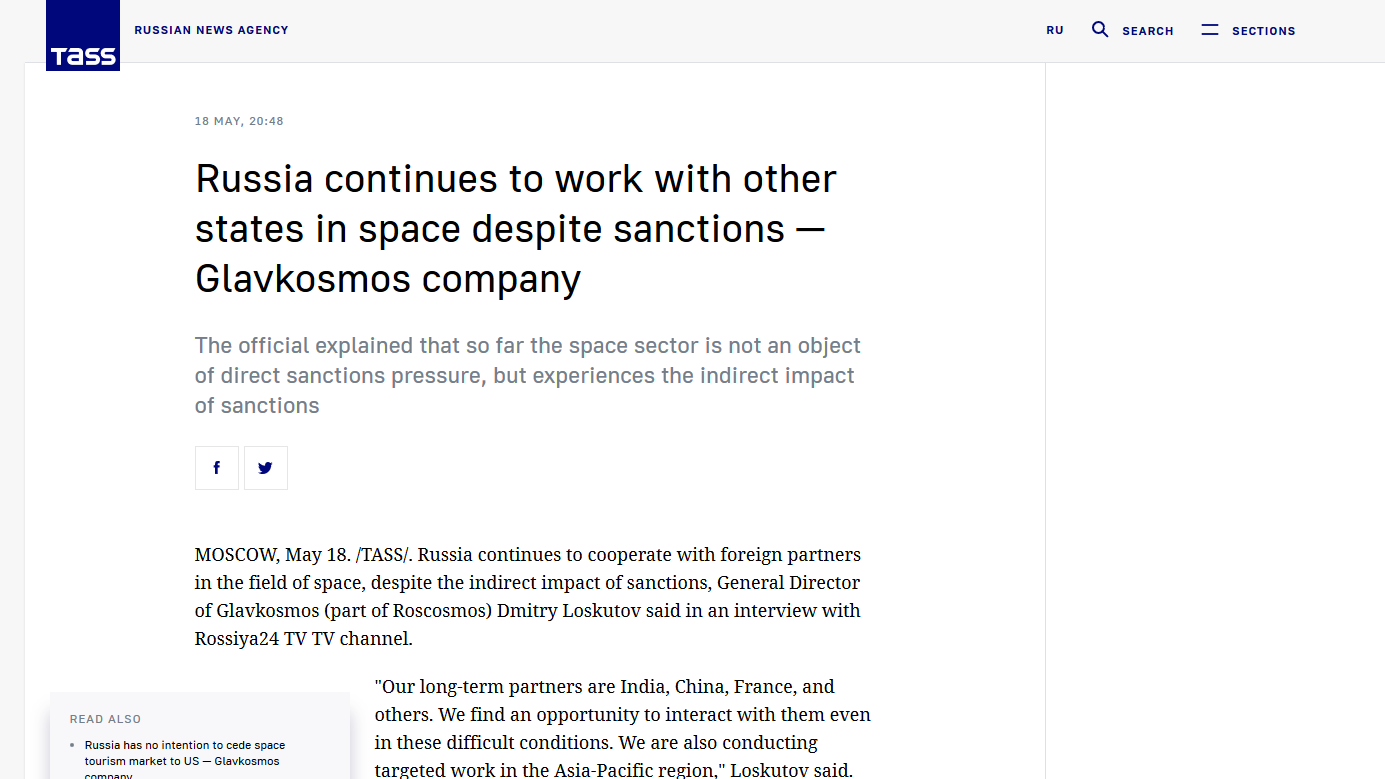The width and height of the screenshot is (1385, 779).
Task: Open 'Russia has no intention to cede' link
Action: click(x=185, y=761)
